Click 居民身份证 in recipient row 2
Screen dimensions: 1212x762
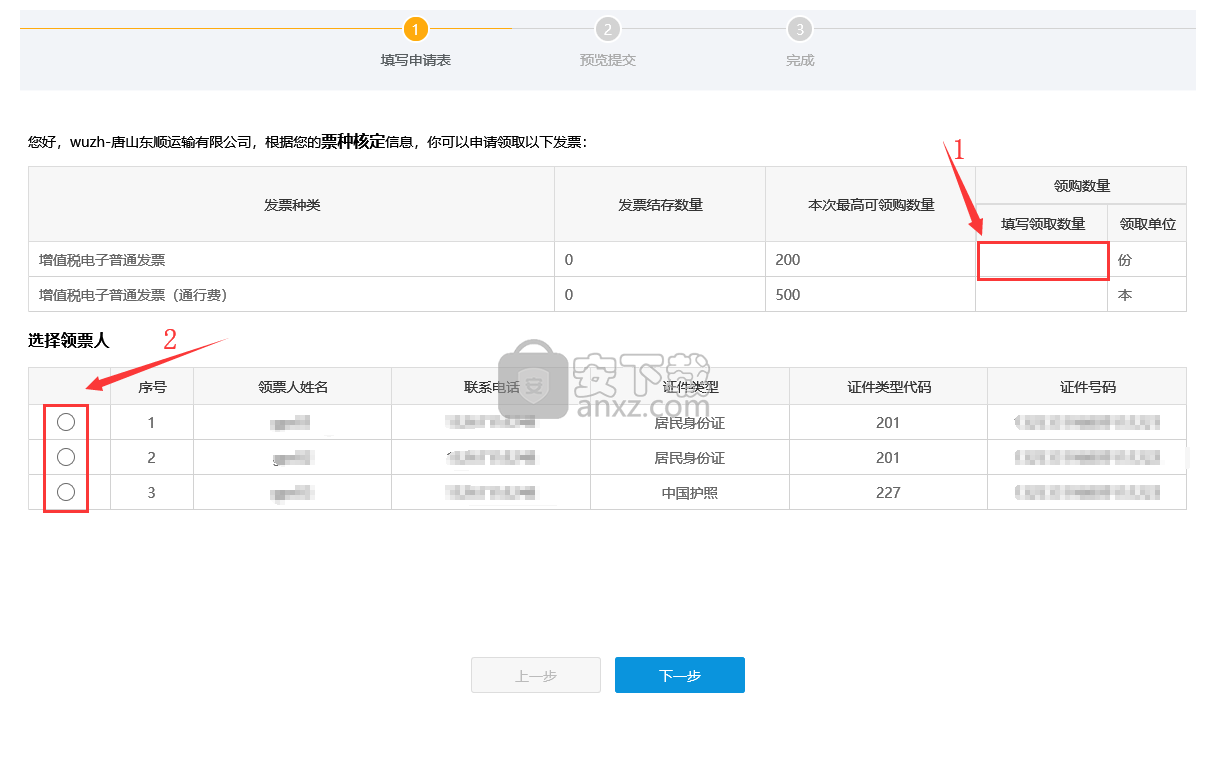tap(690, 458)
